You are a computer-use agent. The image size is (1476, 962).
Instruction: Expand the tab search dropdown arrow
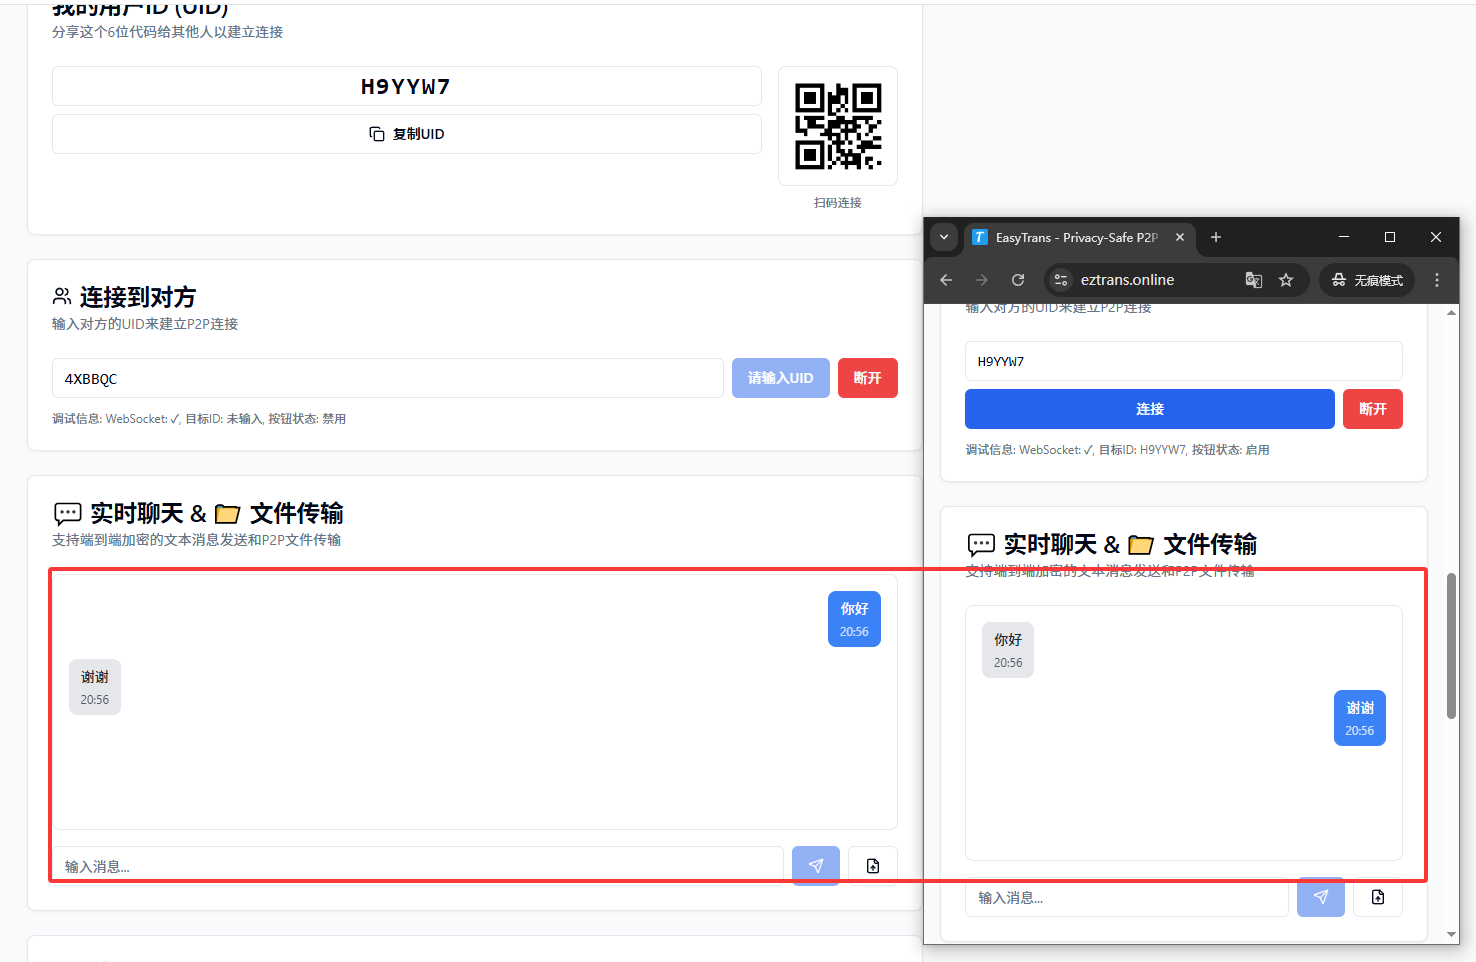[x=943, y=237]
